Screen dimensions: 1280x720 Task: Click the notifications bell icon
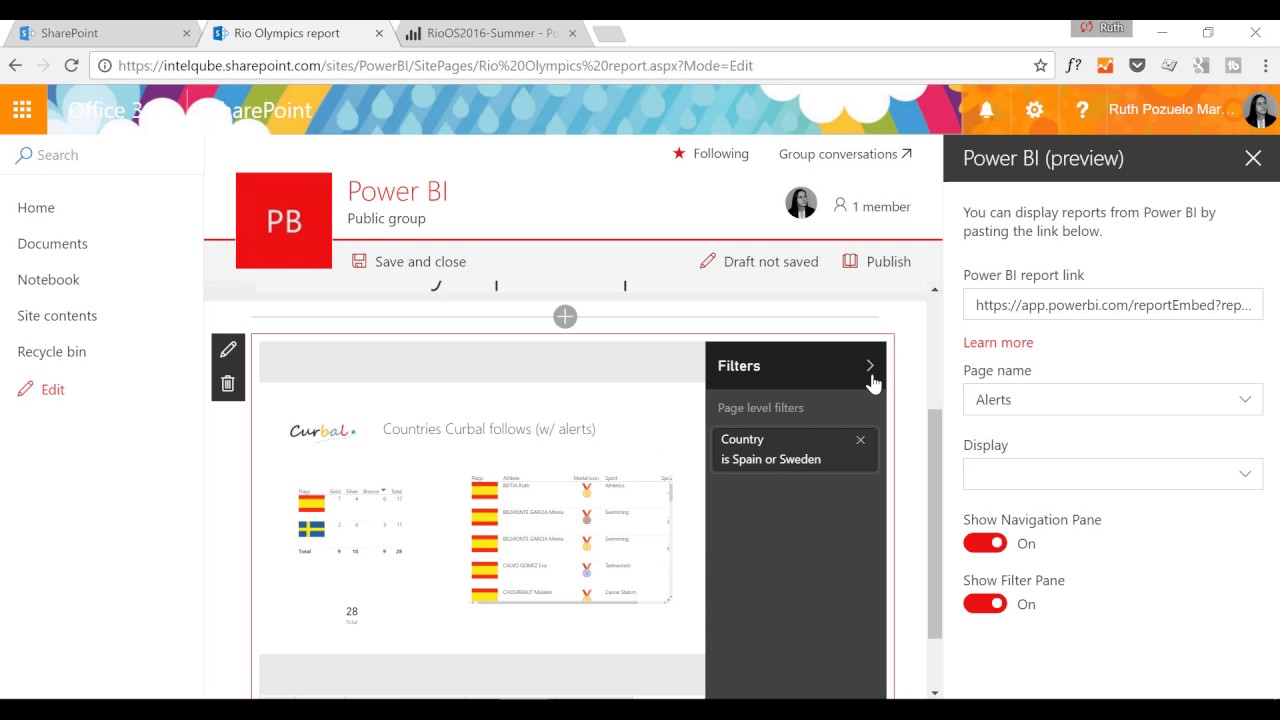point(986,110)
